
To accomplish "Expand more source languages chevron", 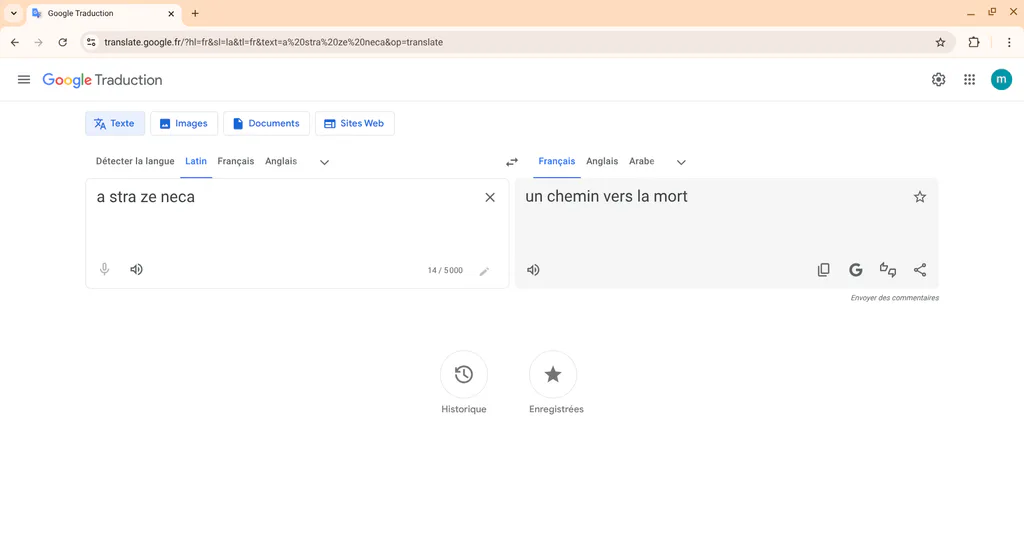I will (325, 162).
